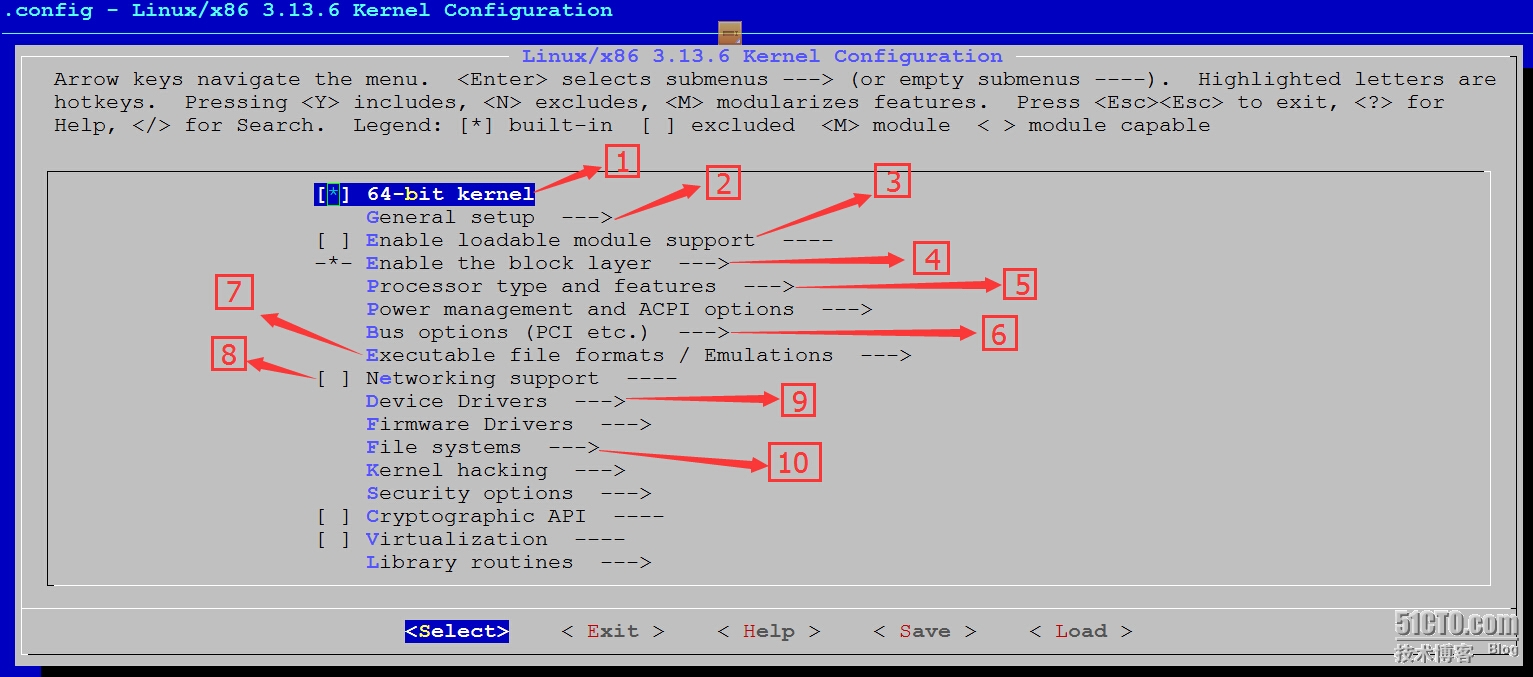The image size is (1533, 677).
Task: Open the Kernel hacking submenu
Action: click(x=495, y=470)
